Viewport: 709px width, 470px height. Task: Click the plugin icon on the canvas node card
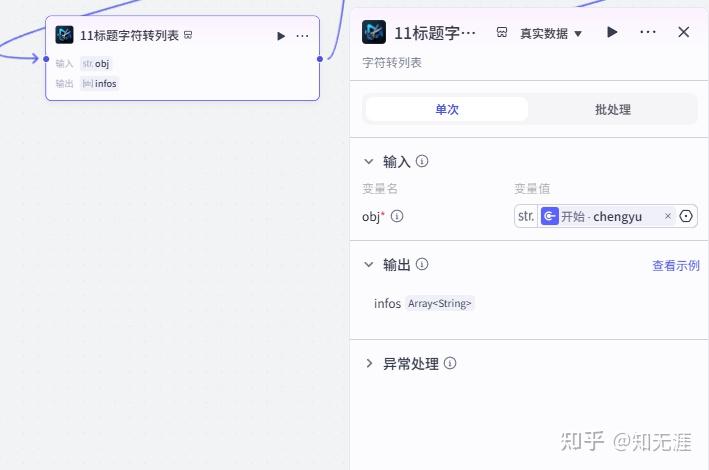(64, 35)
